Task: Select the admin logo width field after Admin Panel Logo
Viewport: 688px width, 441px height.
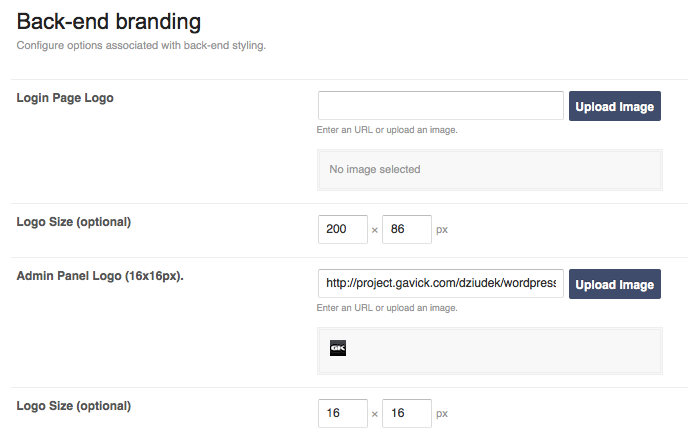Action: [343, 413]
